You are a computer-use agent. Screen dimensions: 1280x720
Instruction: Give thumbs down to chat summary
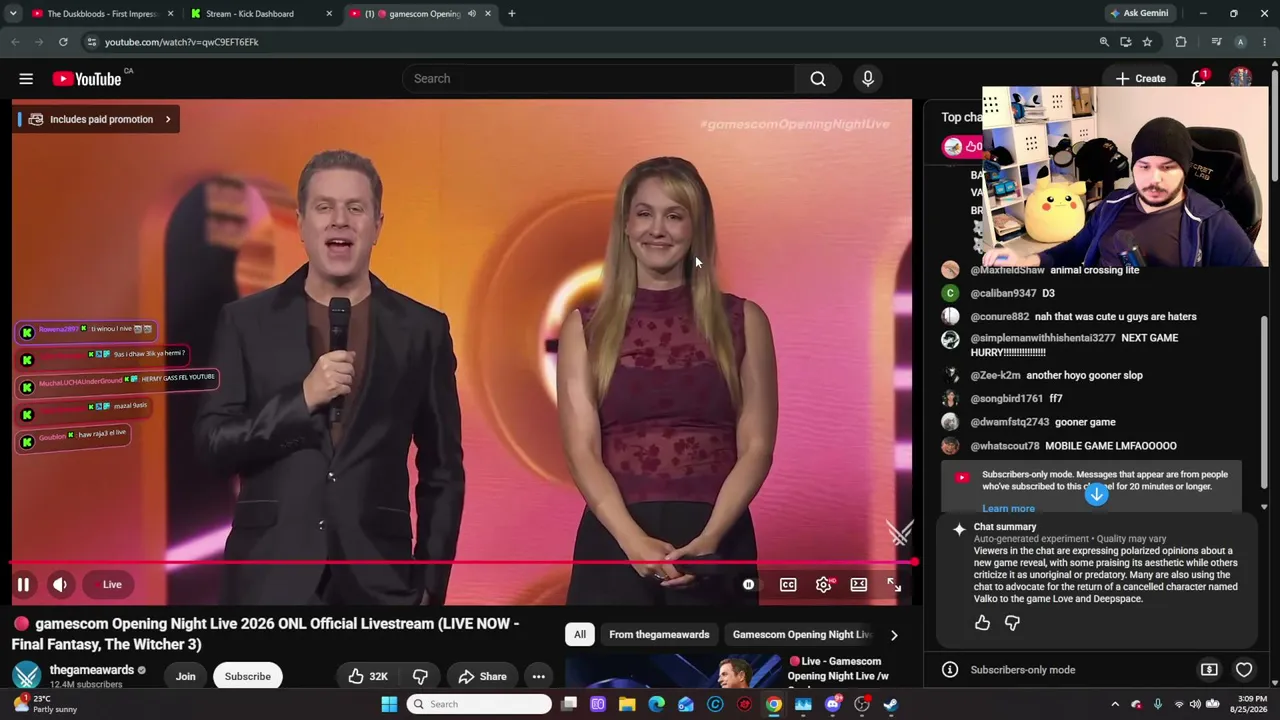pyautogui.click(x=1012, y=623)
